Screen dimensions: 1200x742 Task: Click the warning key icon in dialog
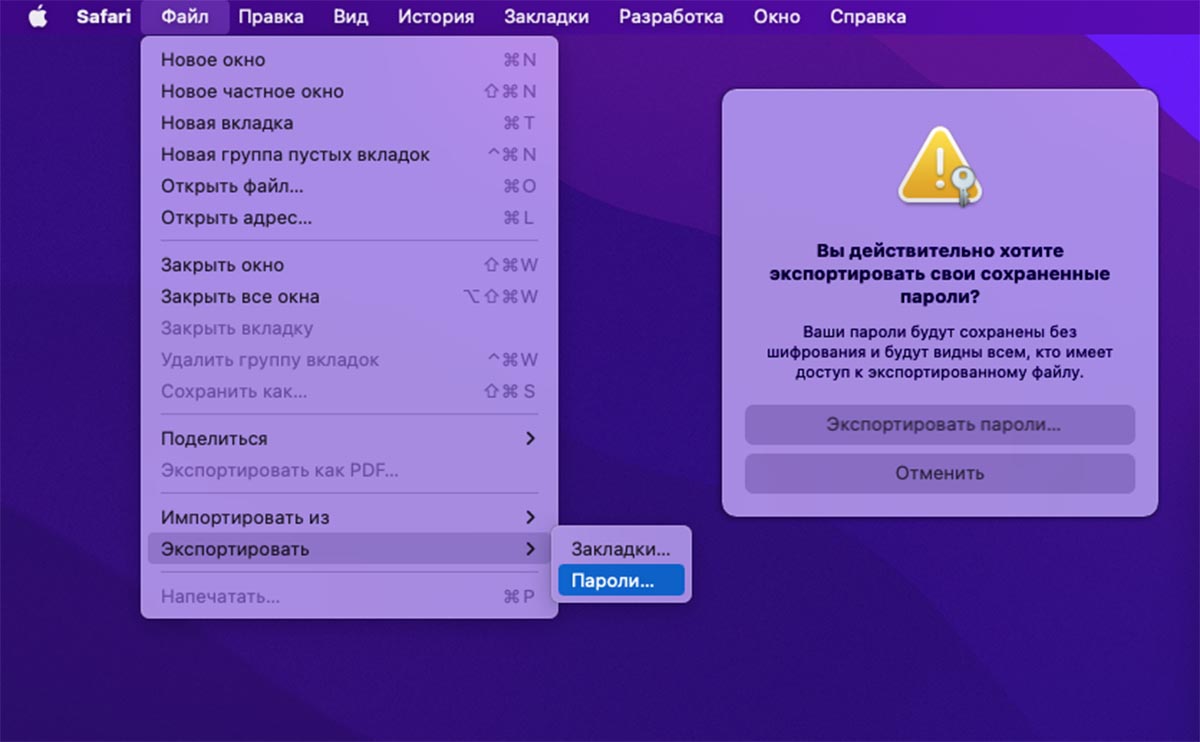pos(939,167)
